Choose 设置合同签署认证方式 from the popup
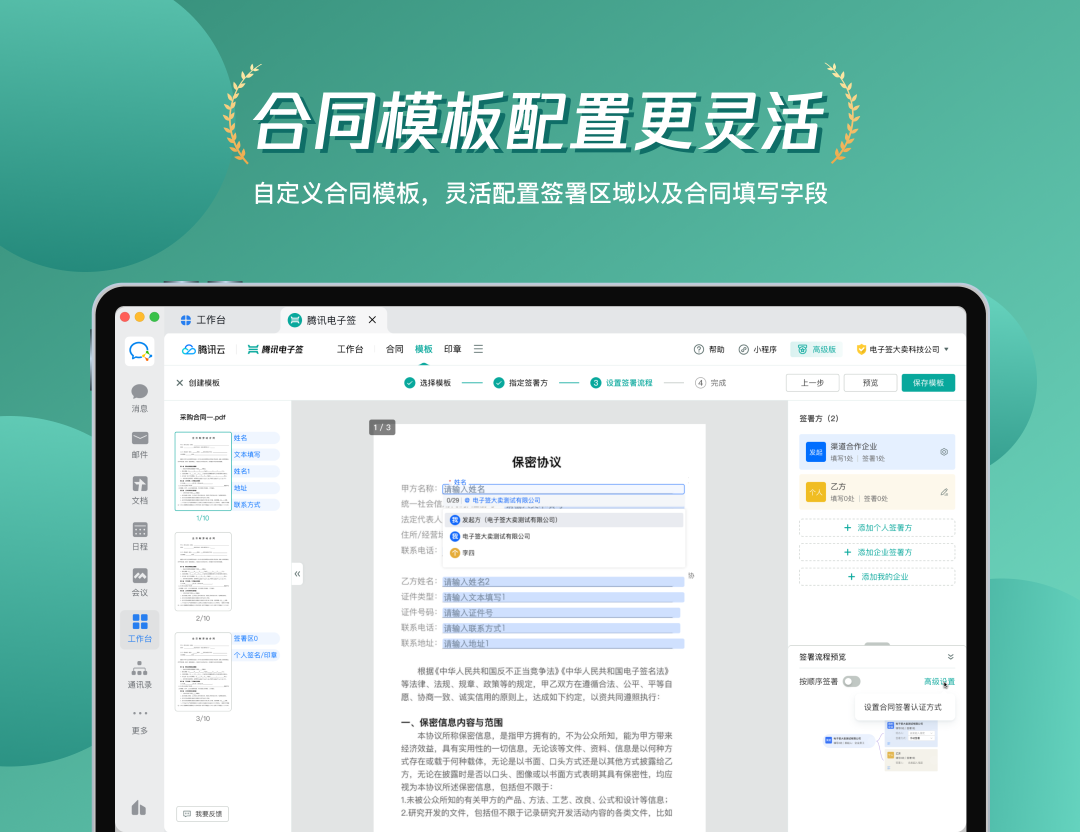1080x832 pixels. [x=902, y=707]
